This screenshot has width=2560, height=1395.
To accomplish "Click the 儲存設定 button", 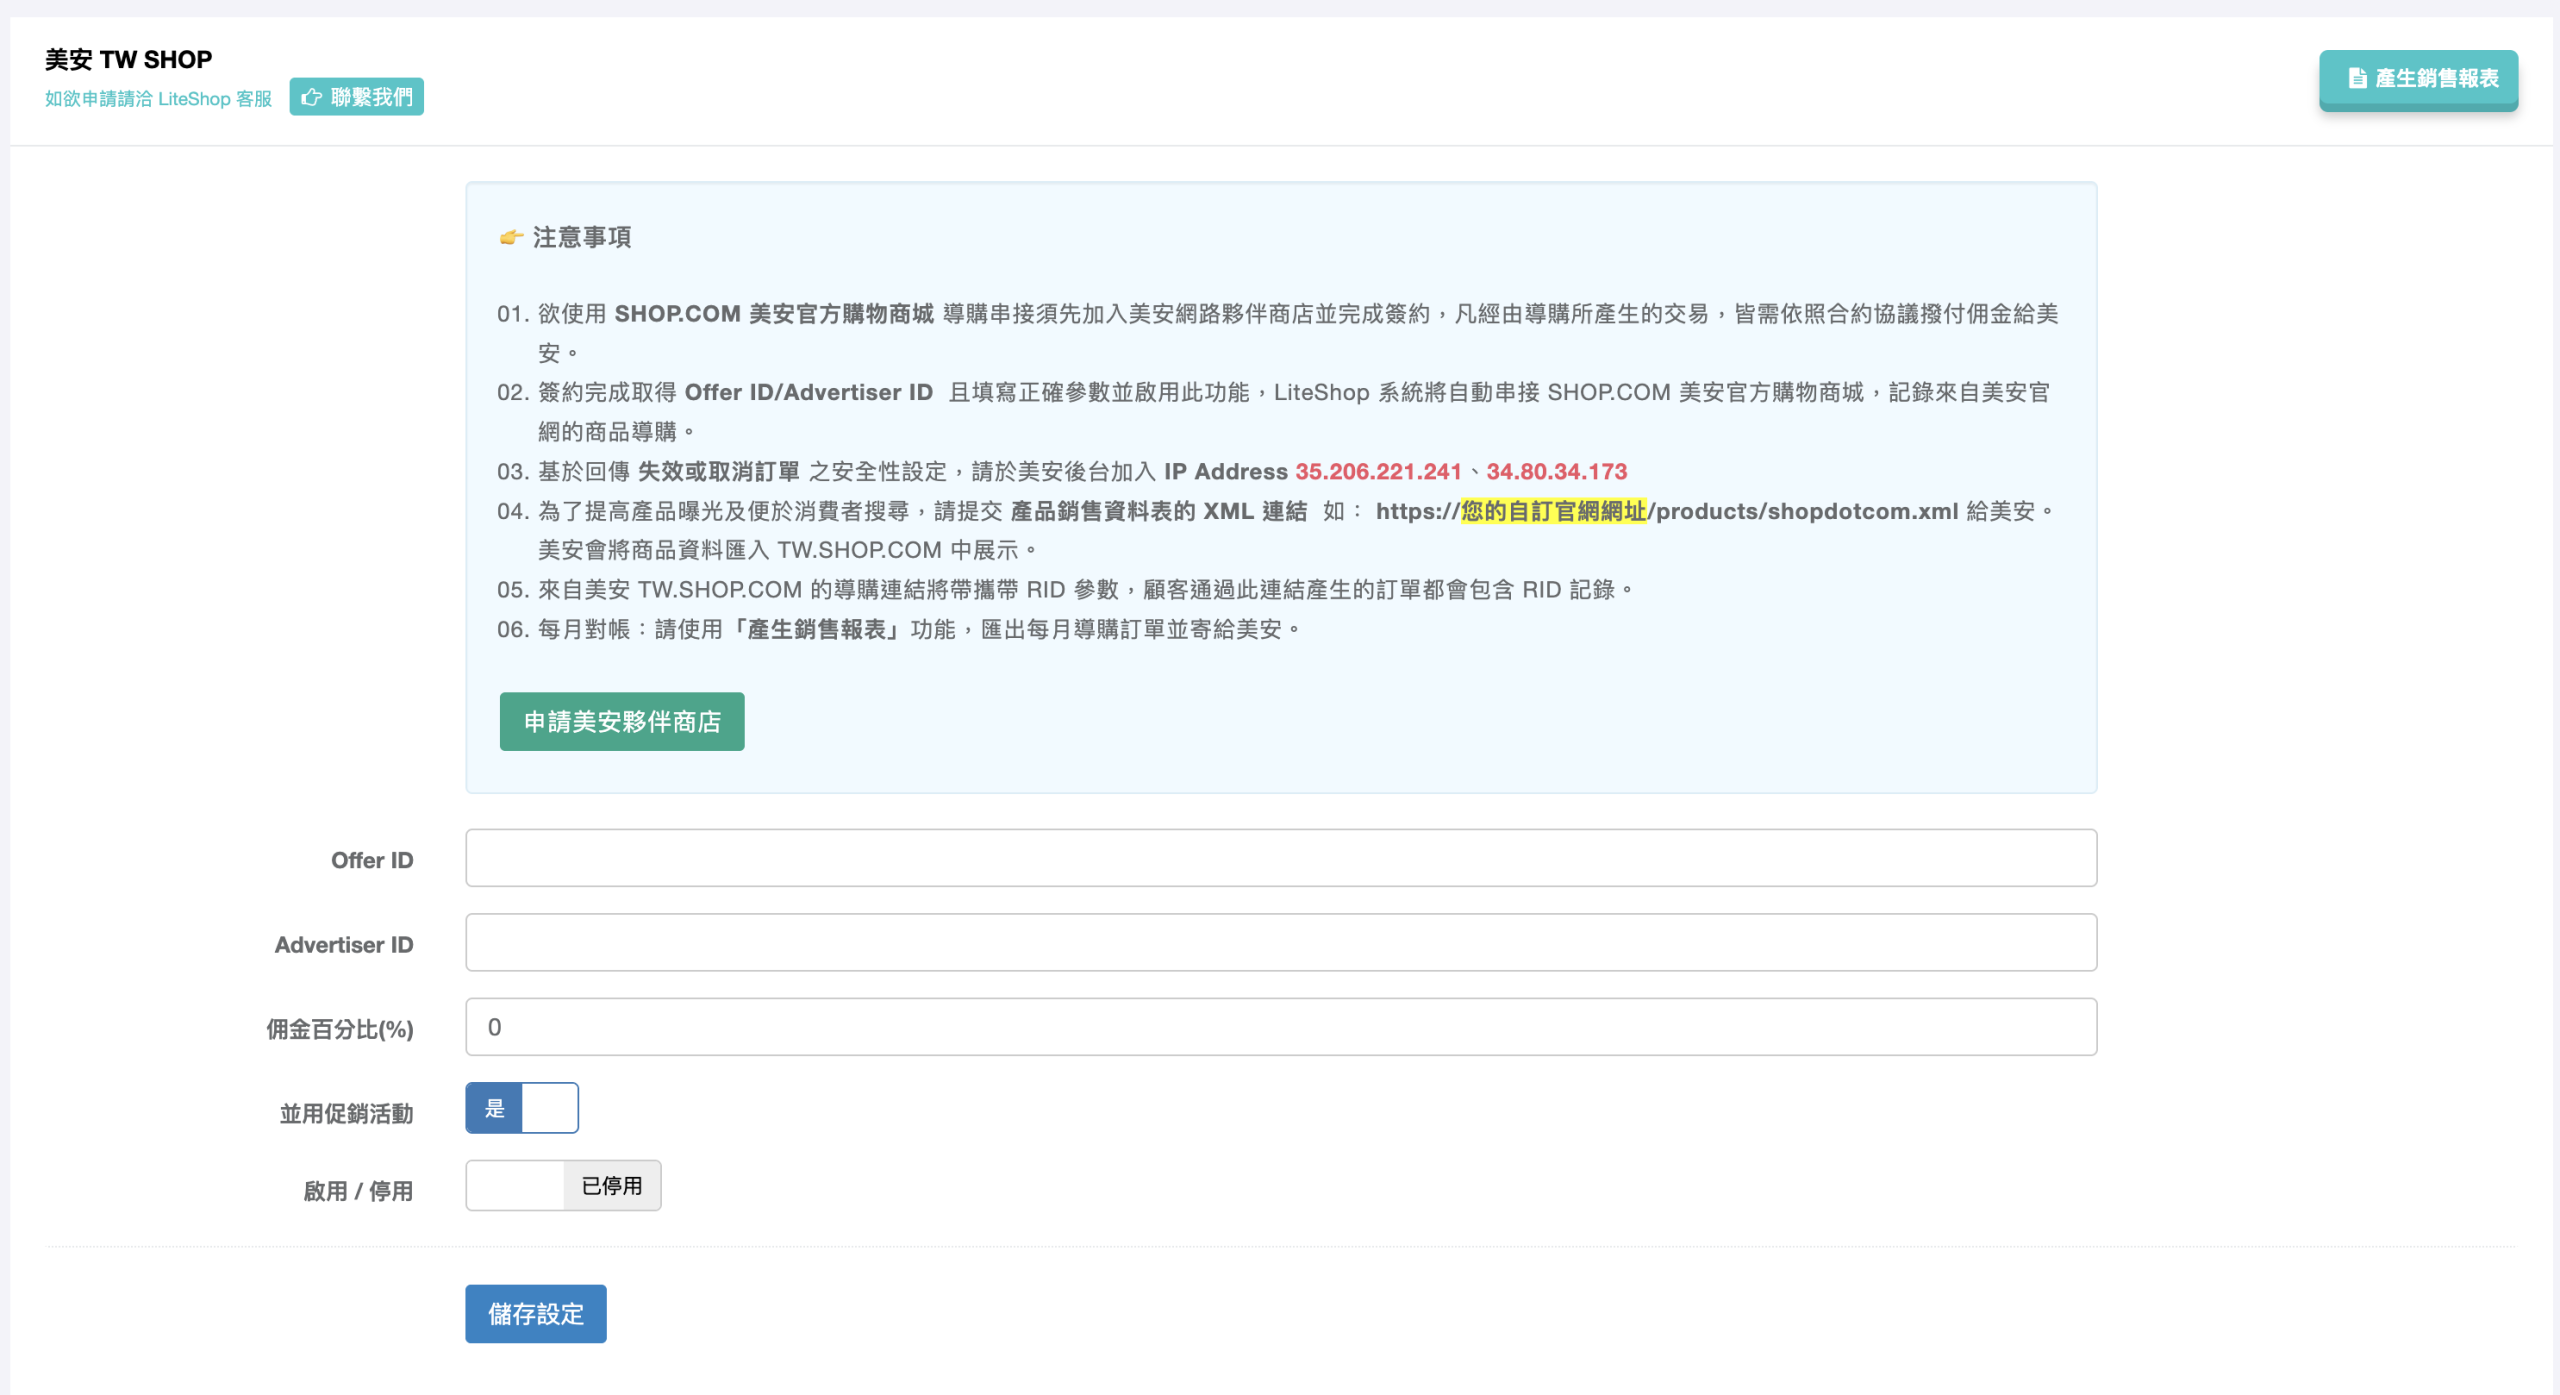I will coord(536,1314).
